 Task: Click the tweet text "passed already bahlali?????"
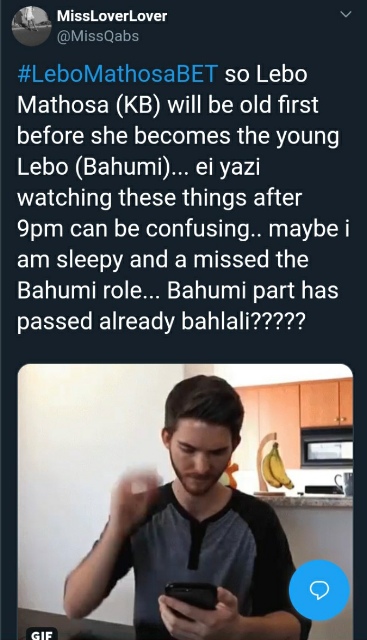point(160,322)
